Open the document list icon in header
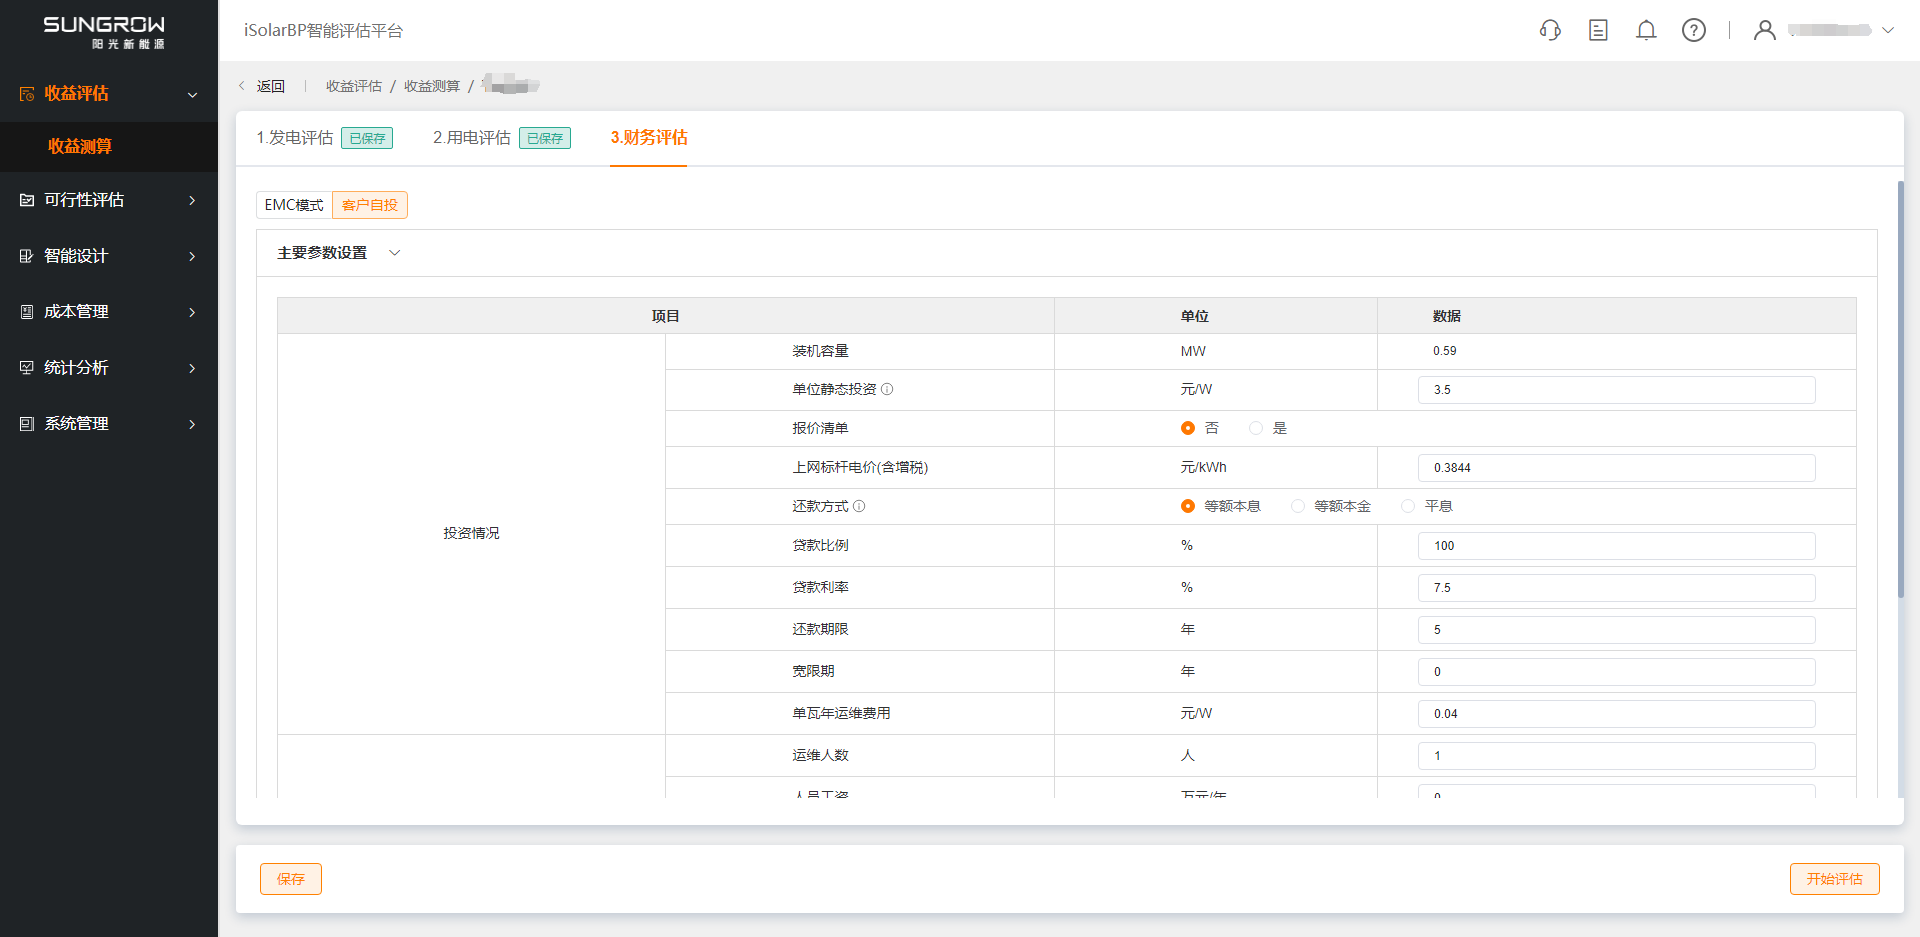 click(x=1598, y=30)
